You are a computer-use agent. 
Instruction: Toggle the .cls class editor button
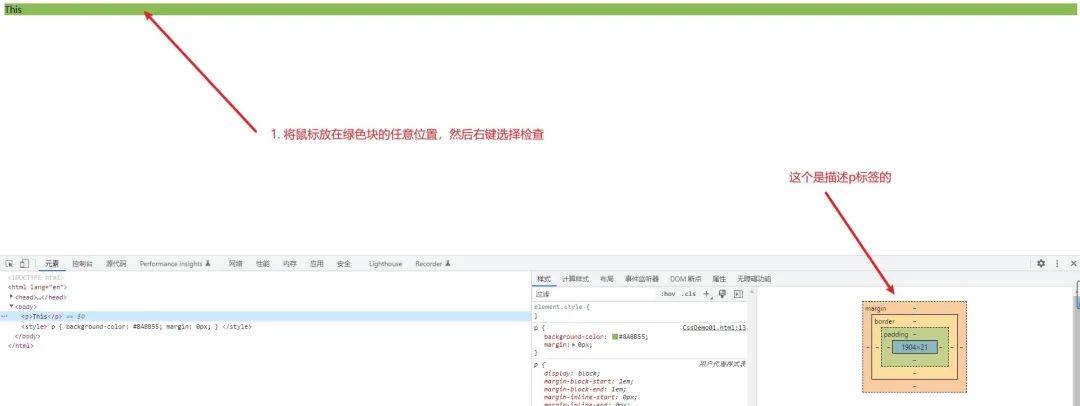click(689, 294)
